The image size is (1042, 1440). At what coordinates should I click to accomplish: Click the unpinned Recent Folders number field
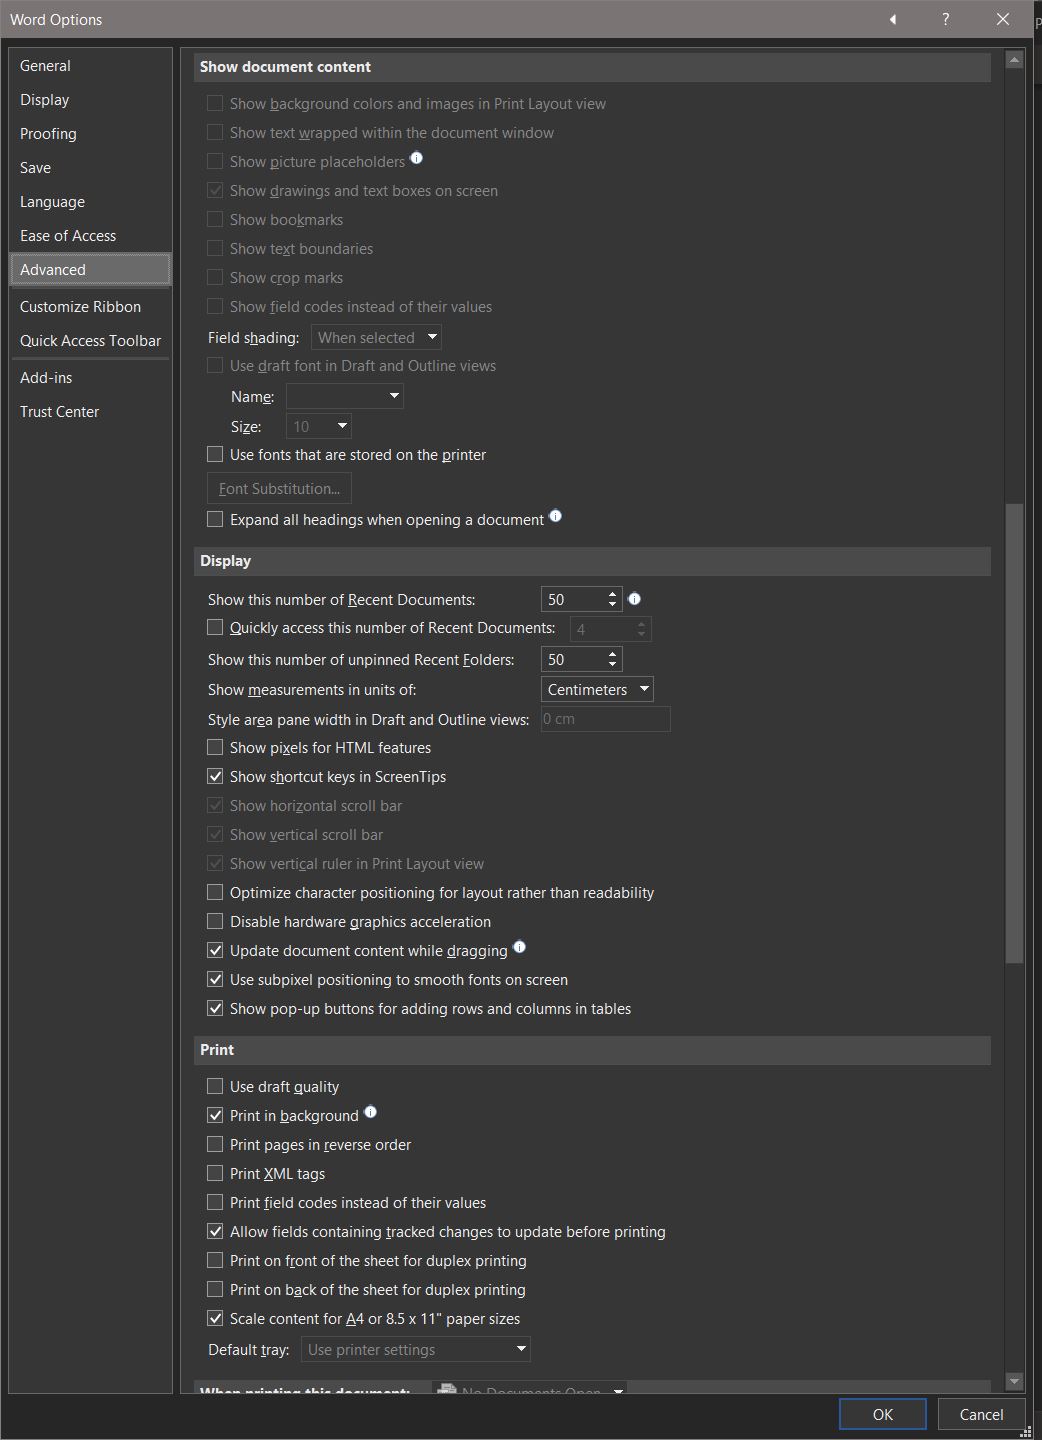pos(573,659)
